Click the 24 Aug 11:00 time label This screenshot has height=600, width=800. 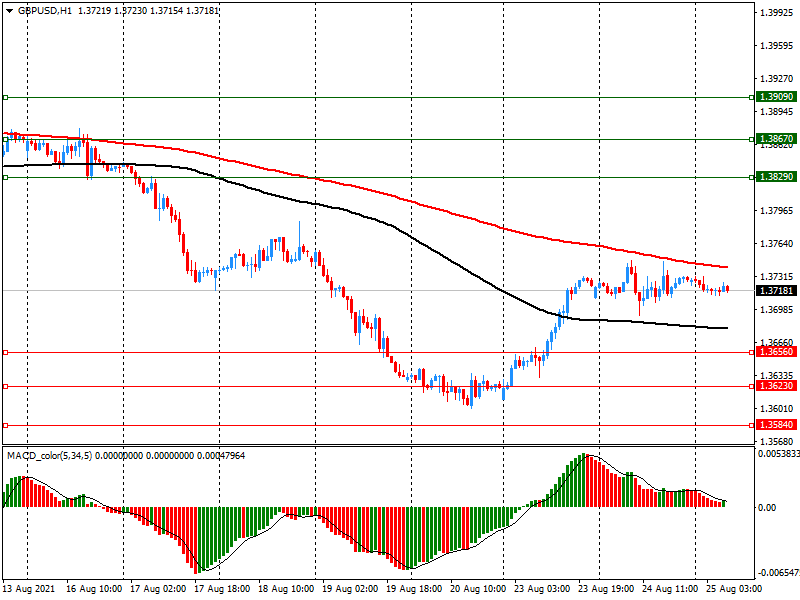pyautogui.click(x=670, y=589)
